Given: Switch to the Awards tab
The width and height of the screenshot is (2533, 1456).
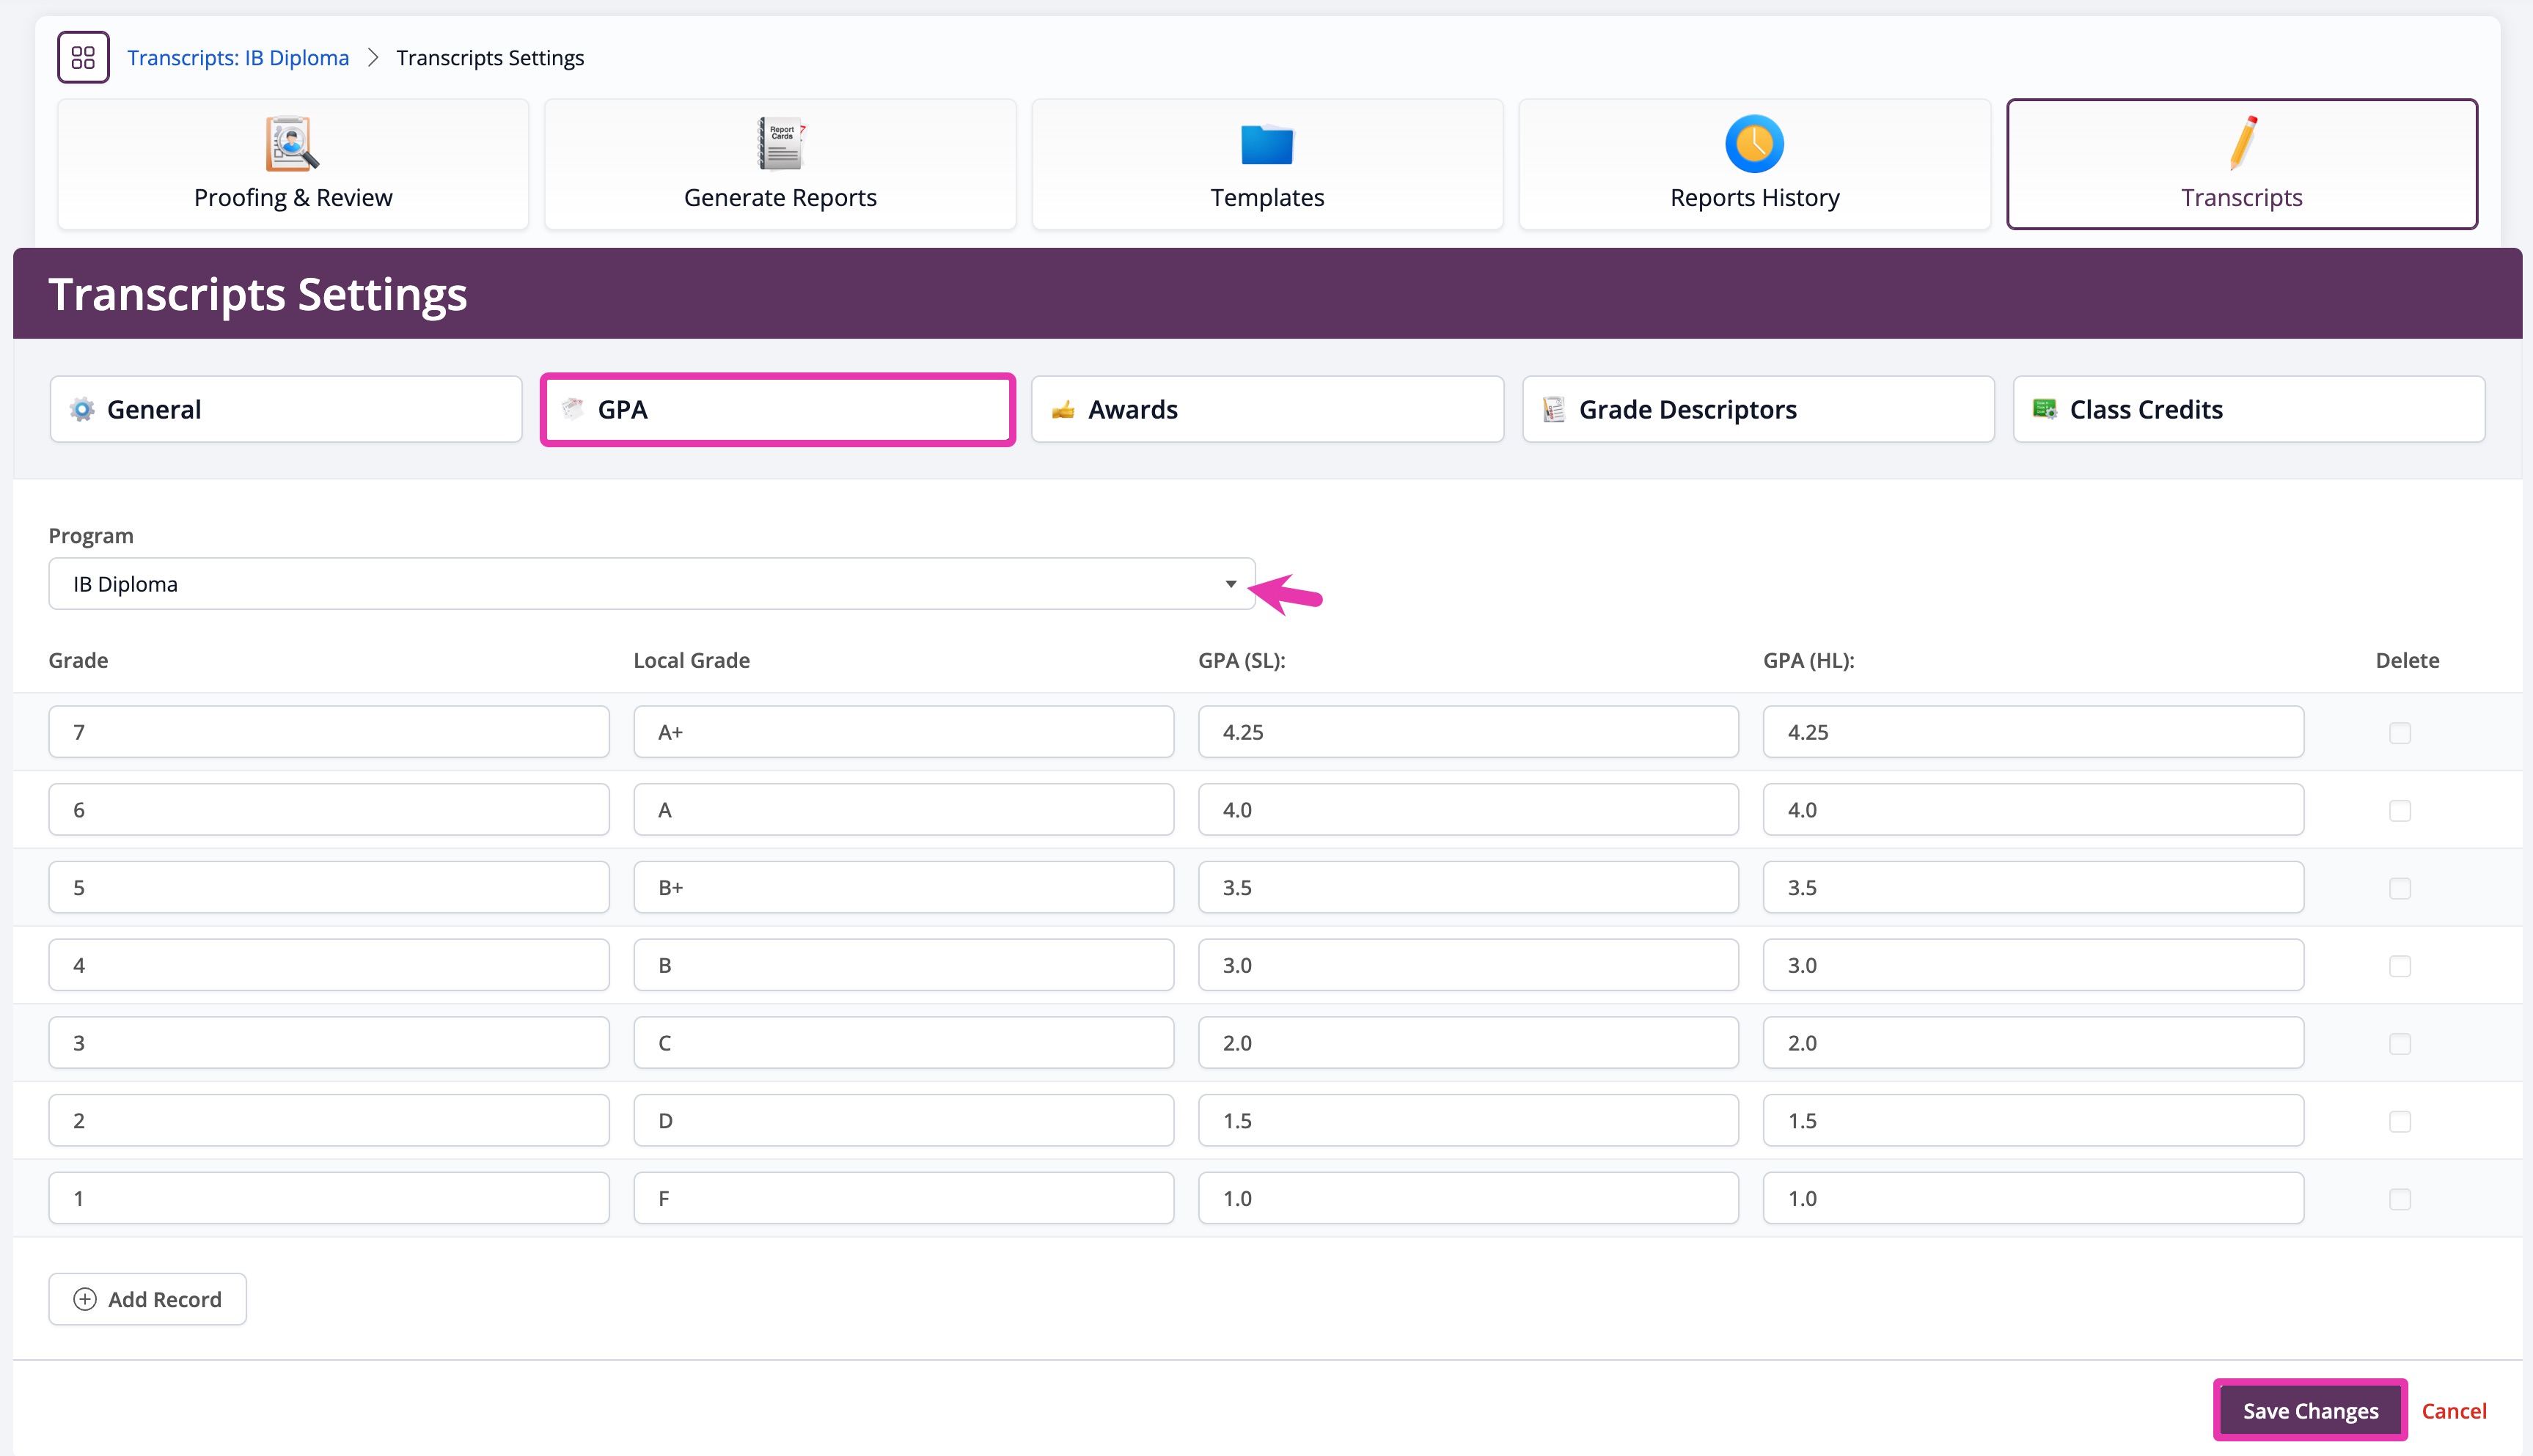Looking at the screenshot, I should pyautogui.click(x=1267, y=409).
